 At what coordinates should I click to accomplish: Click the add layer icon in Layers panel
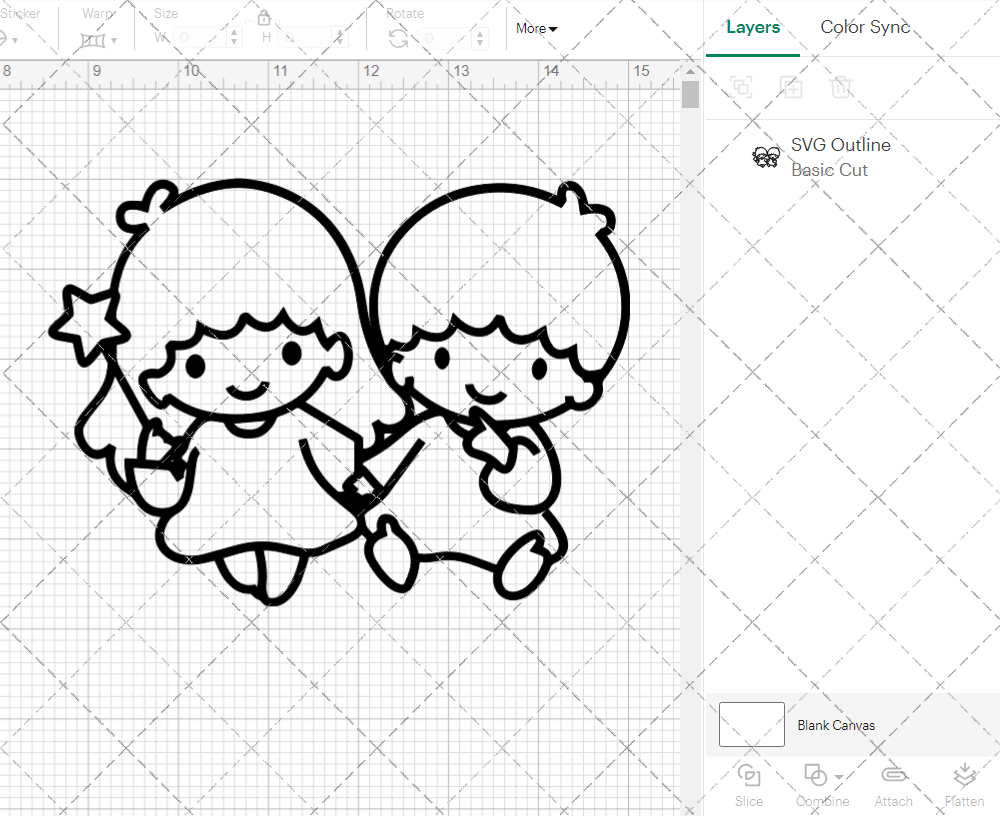791,88
